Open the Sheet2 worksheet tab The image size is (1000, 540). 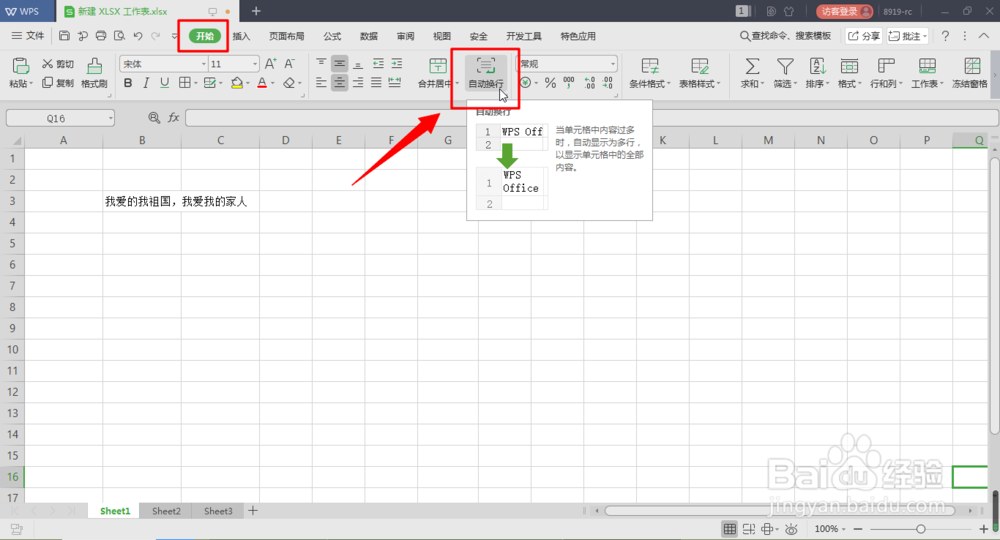166,511
